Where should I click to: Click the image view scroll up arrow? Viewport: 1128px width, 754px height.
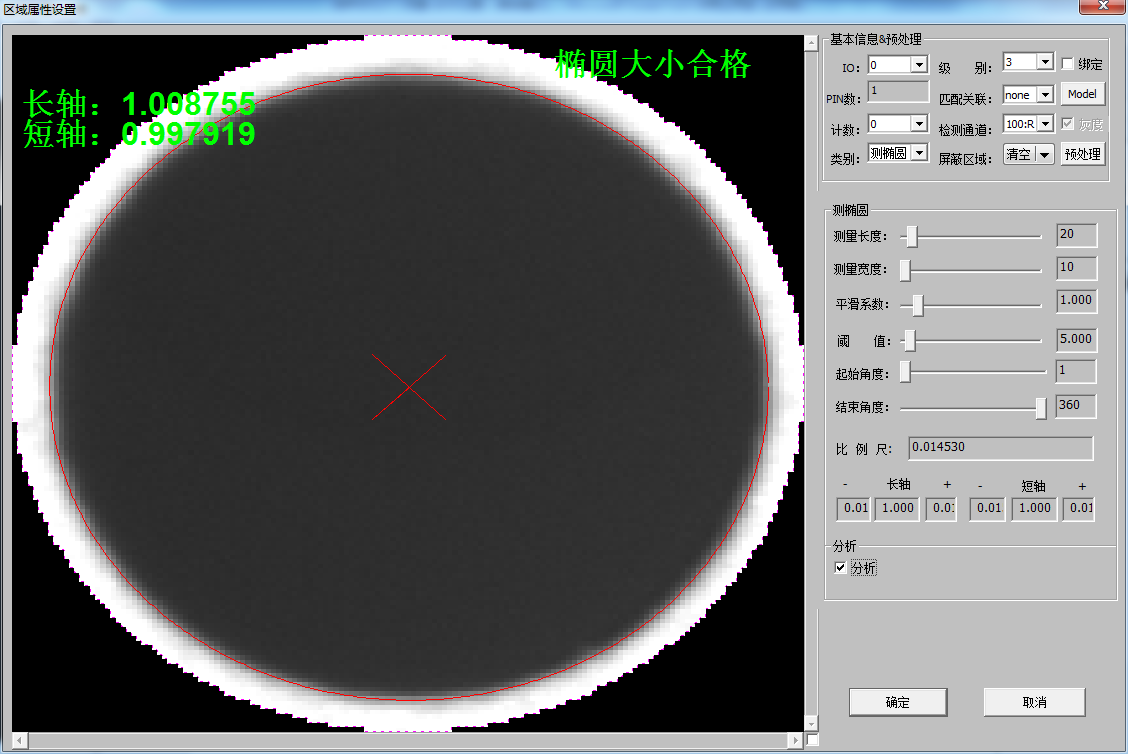pyautogui.click(x=811, y=43)
